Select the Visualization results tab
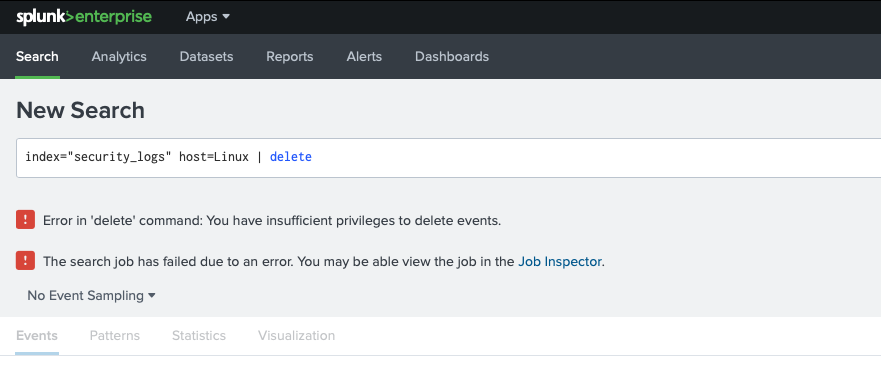Screen dimensions: 881x382 click(x=297, y=335)
